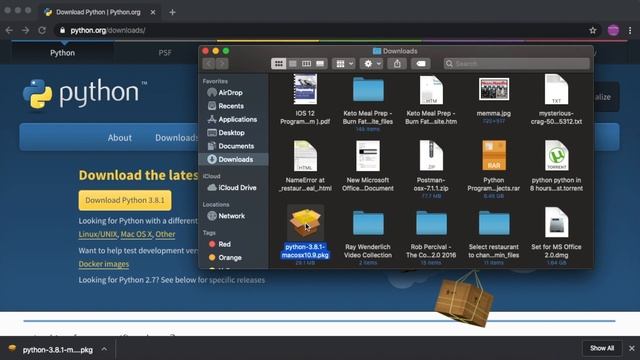640x360 pixels.
Task: Select the mysterious-crag txt file
Action: [556, 90]
